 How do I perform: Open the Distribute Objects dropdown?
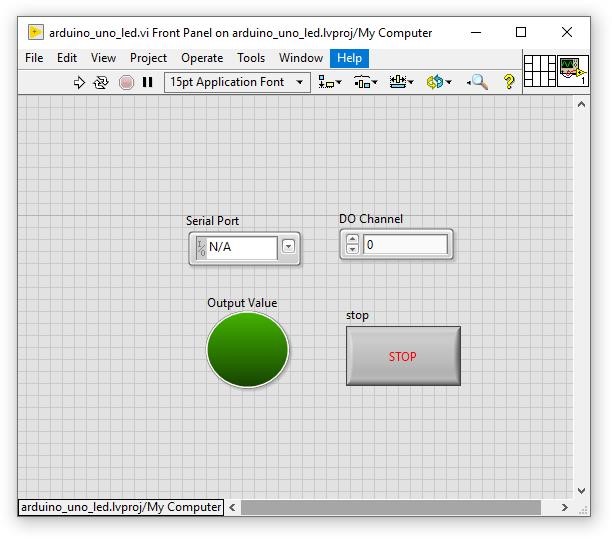[366, 82]
